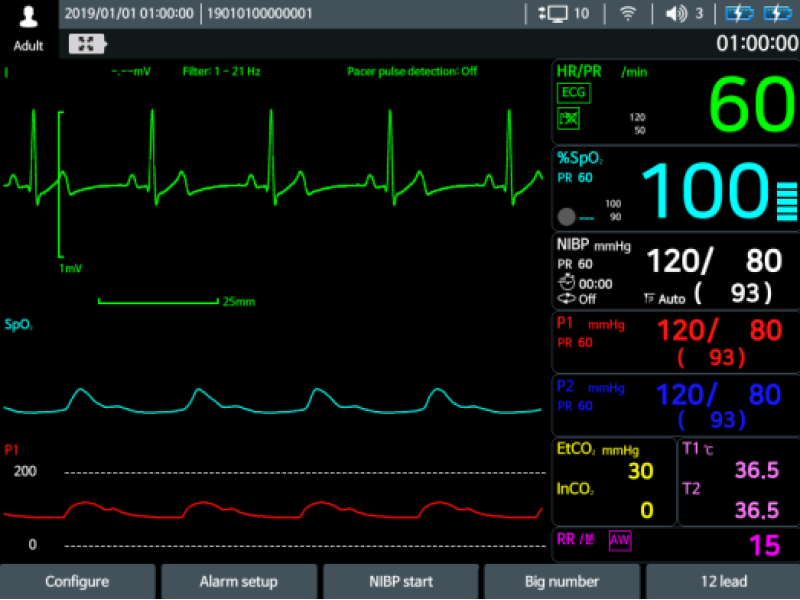This screenshot has height=600, width=800.
Task: Click the NIBP countdown stopwatch icon
Action: pyautogui.click(x=565, y=281)
